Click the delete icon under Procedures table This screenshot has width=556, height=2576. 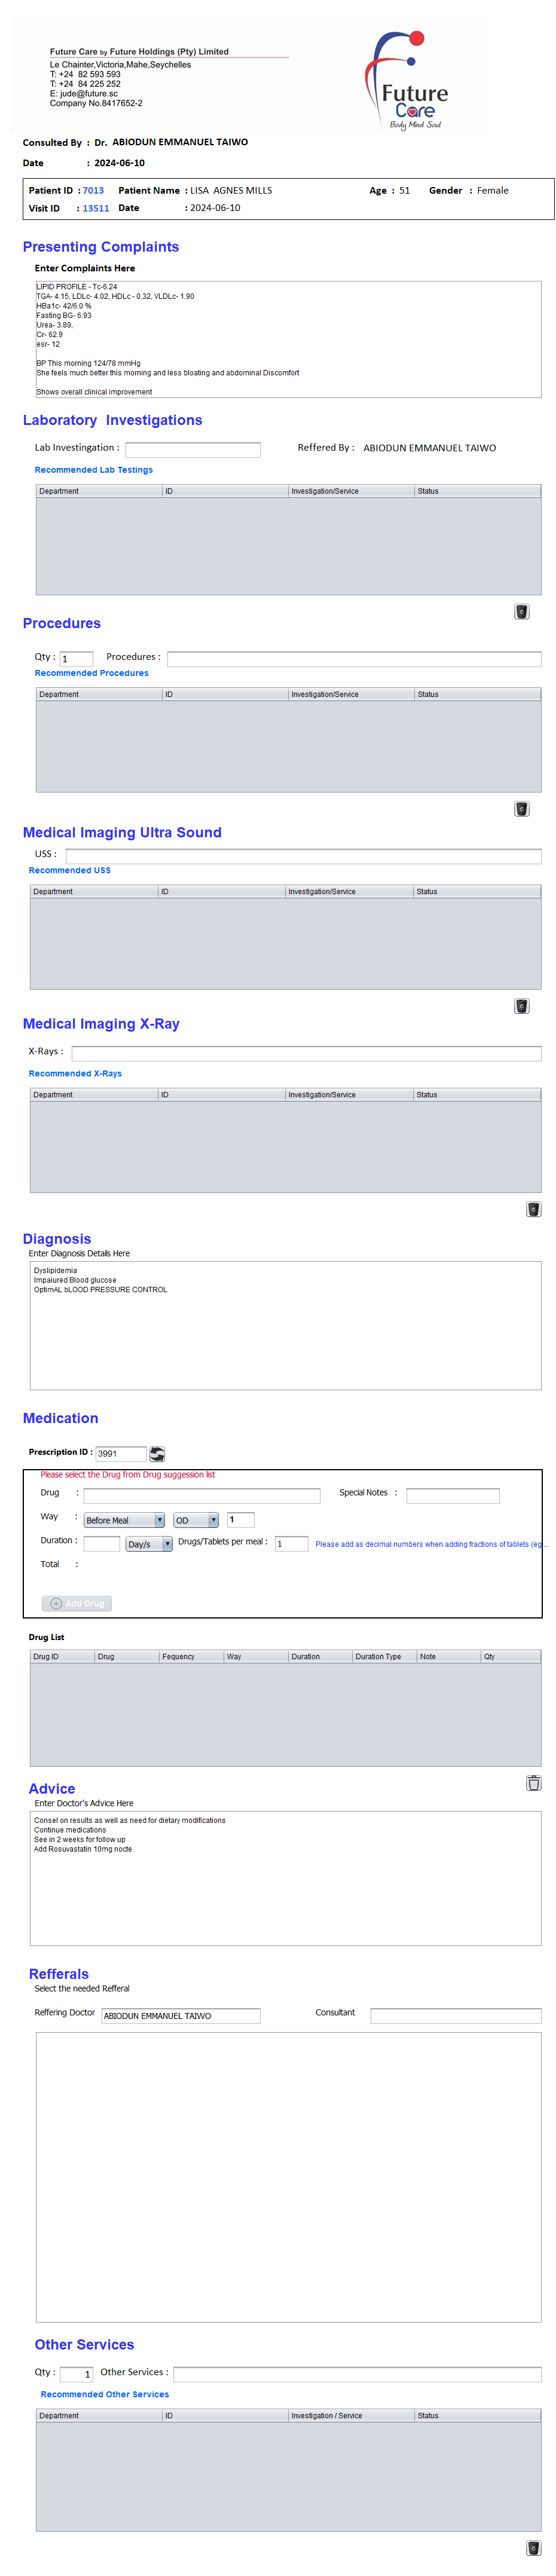(x=521, y=809)
